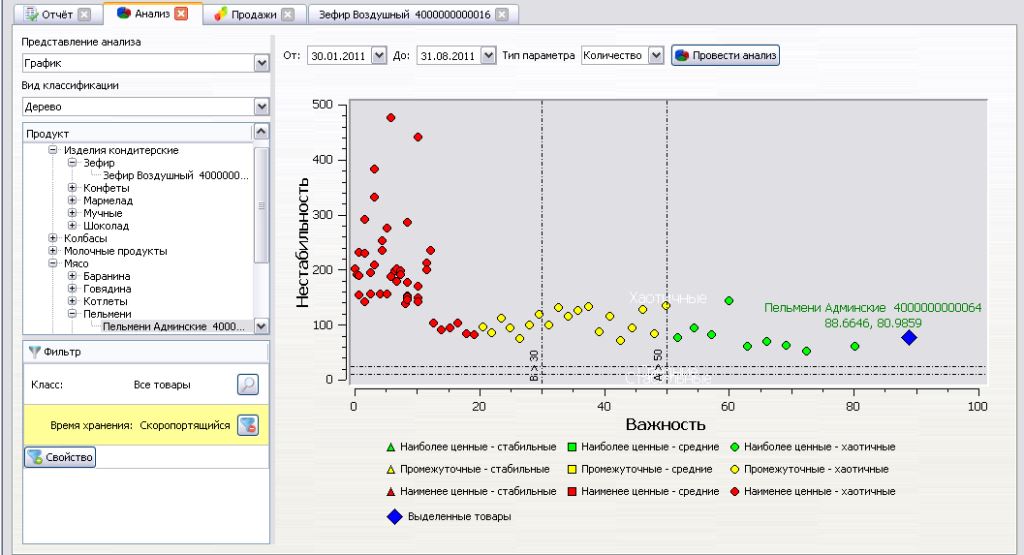Click the Все товары class value
The image size is (1024, 555).
pos(162,385)
